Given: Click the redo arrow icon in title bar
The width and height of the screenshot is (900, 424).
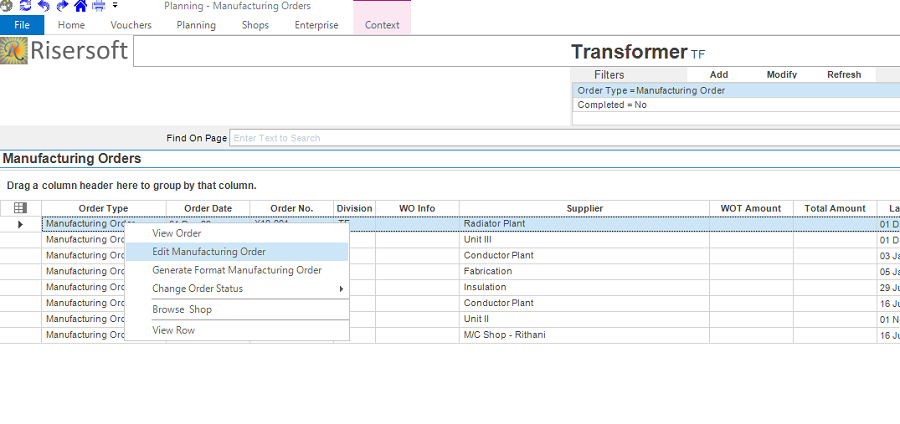Looking at the screenshot, I should [62, 6].
